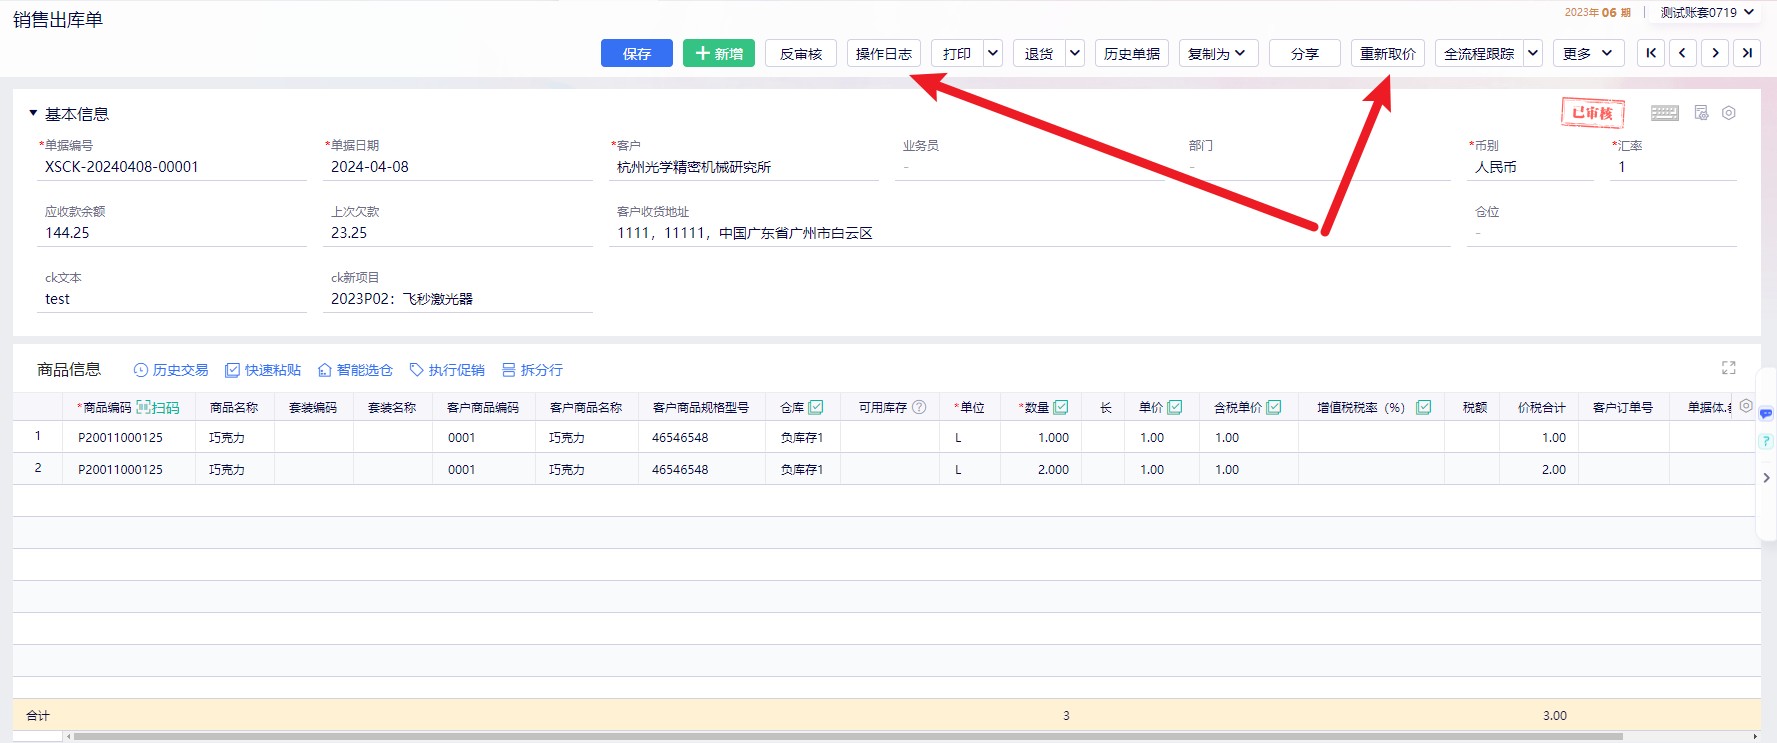Toggle 仓库 column batch-fill checkbox

(x=816, y=407)
